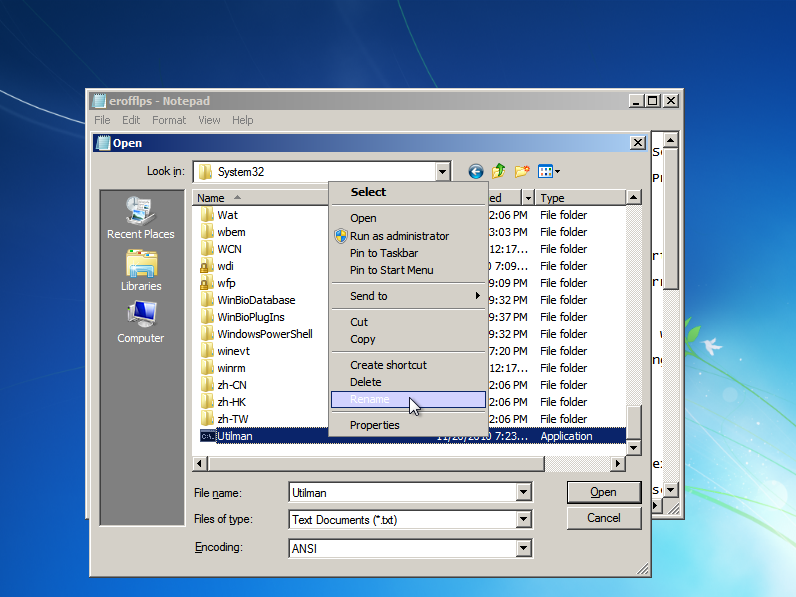Select Run as administrator menu entry
The image size is (796, 597).
point(399,236)
